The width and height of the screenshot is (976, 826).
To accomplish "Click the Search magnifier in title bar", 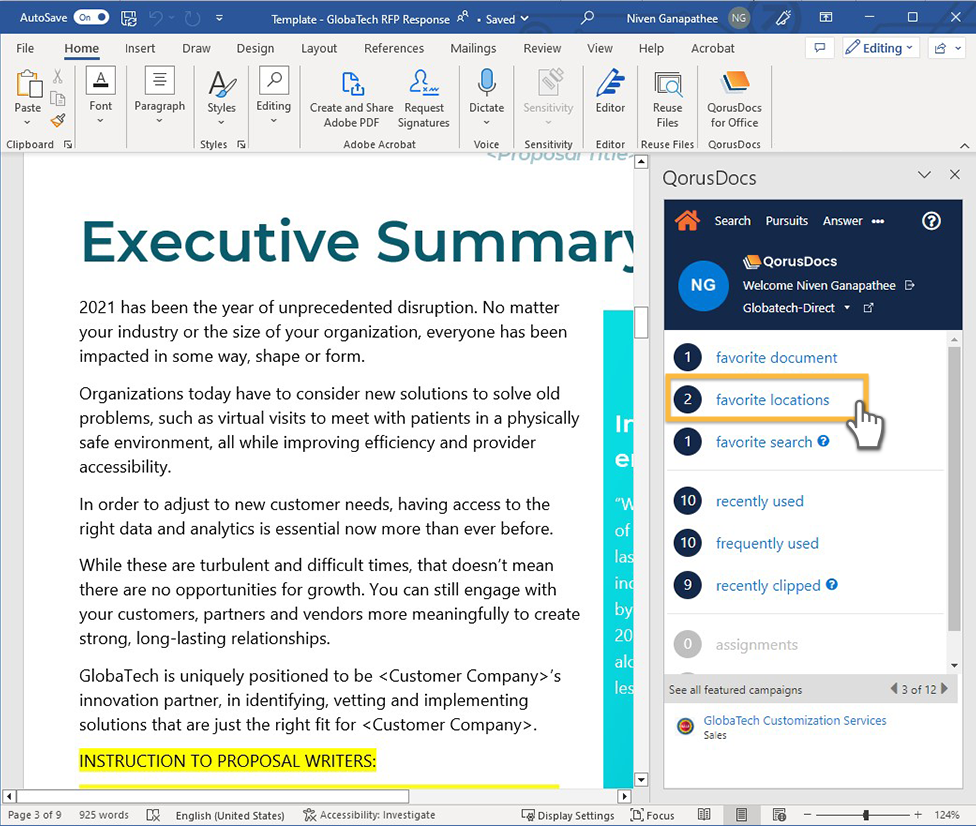I will (587, 18).
